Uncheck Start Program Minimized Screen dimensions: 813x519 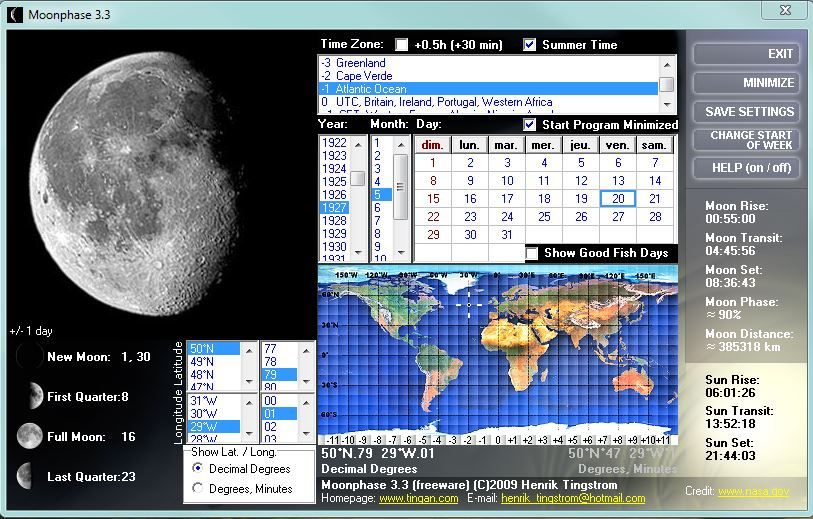pos(530,125)
